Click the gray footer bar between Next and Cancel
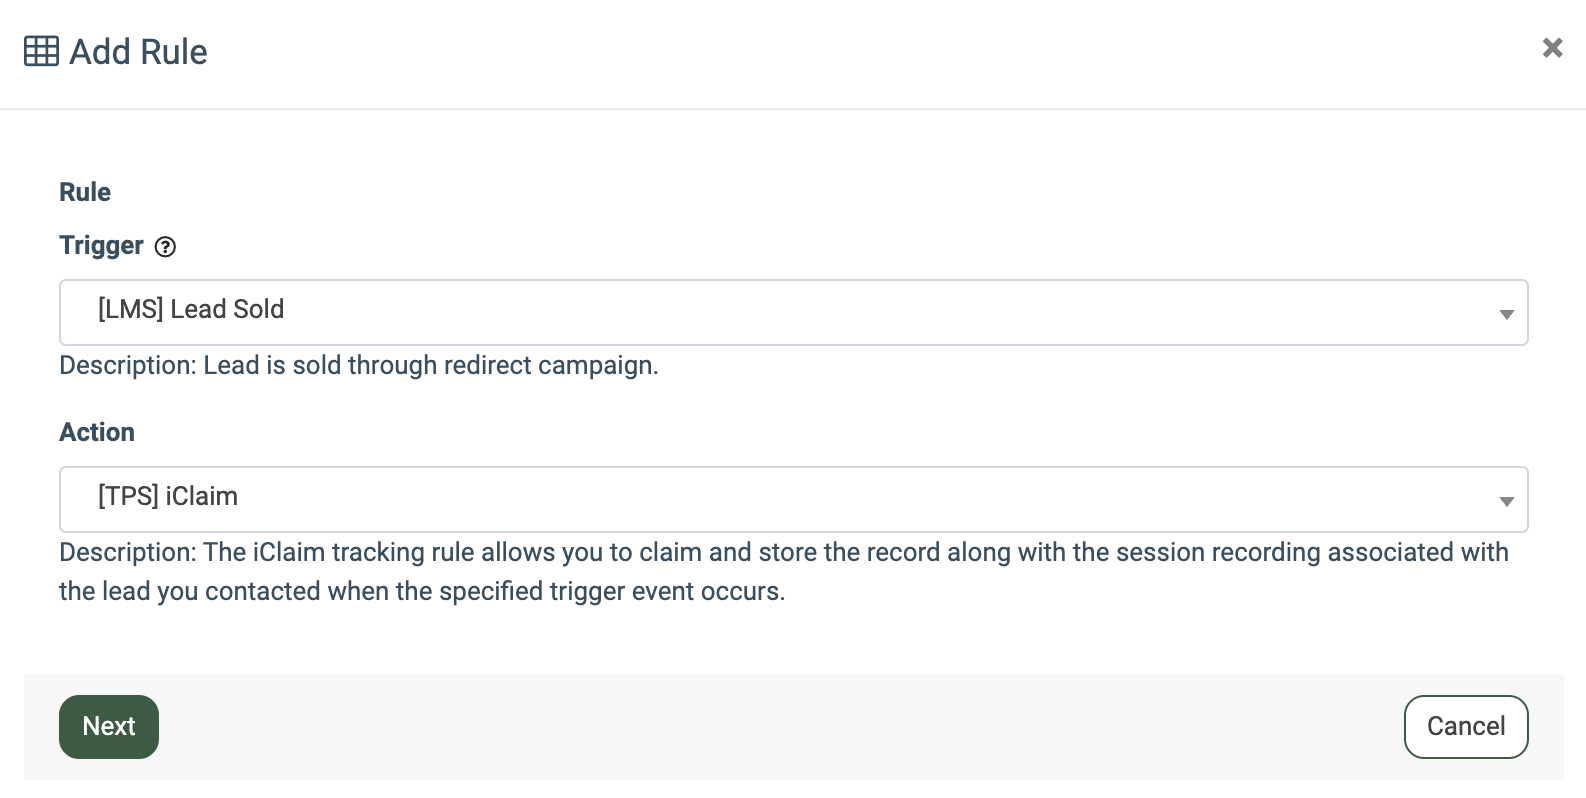Viewport: 1586px width, 798px height. 780,727
